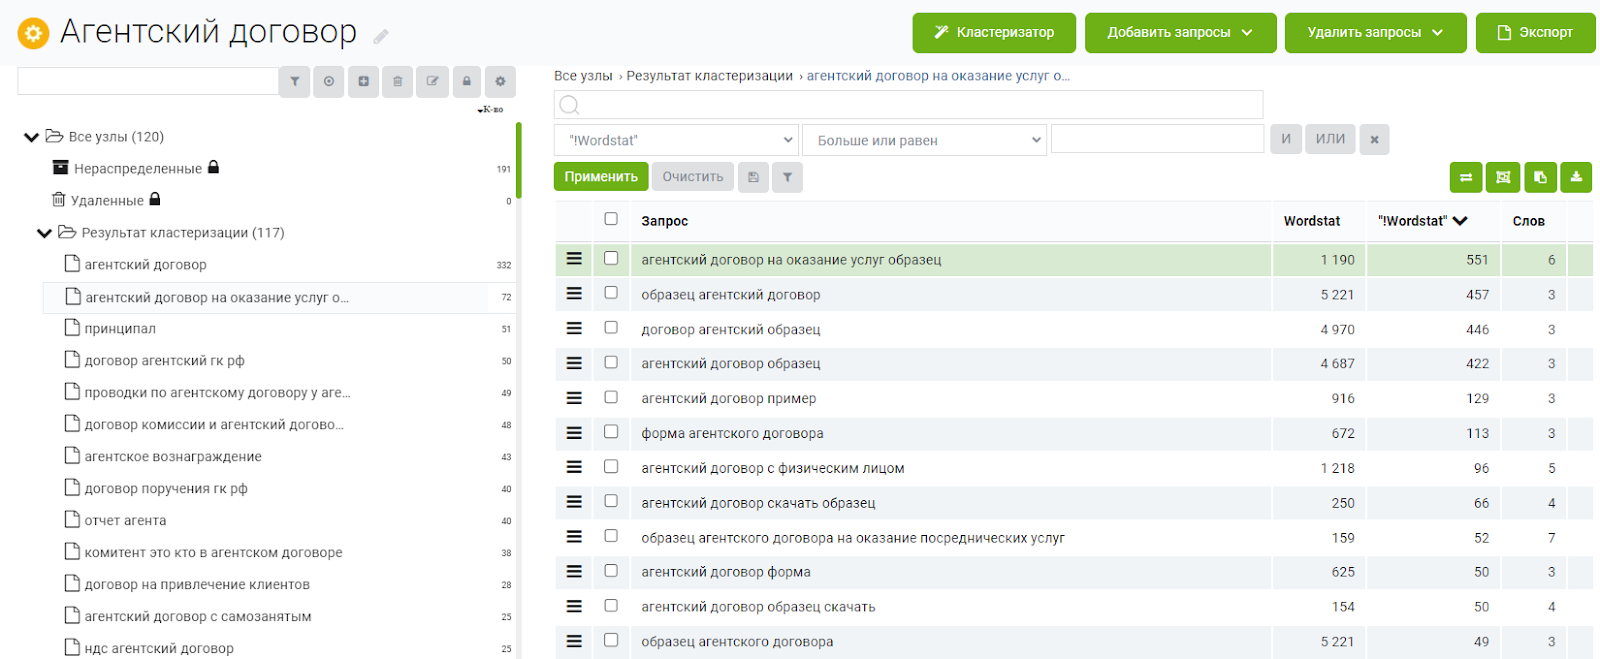Click the 'Кластеризатор' button
The width and height of the screenshot is (1600, 659).
pos(994,32)
